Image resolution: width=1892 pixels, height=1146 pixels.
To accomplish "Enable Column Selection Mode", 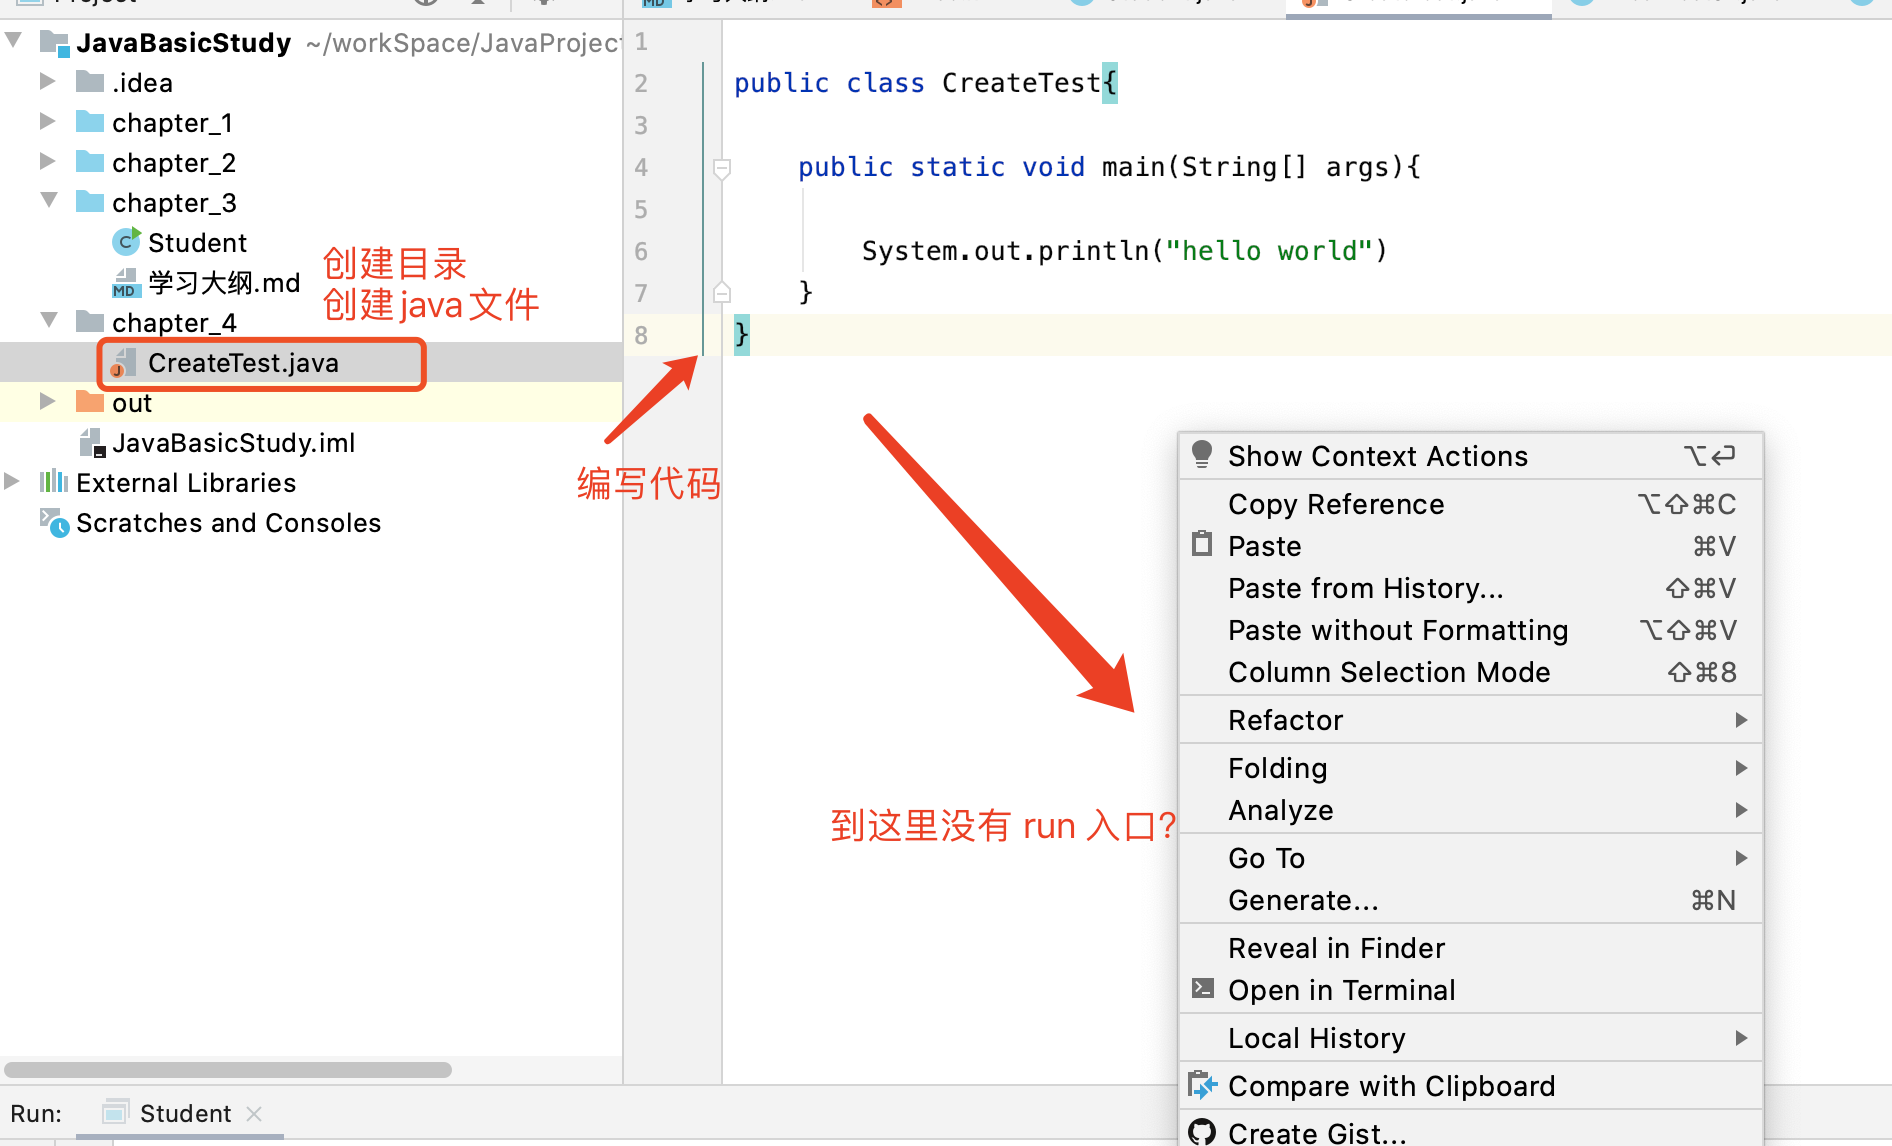I will click(1470, 672).
